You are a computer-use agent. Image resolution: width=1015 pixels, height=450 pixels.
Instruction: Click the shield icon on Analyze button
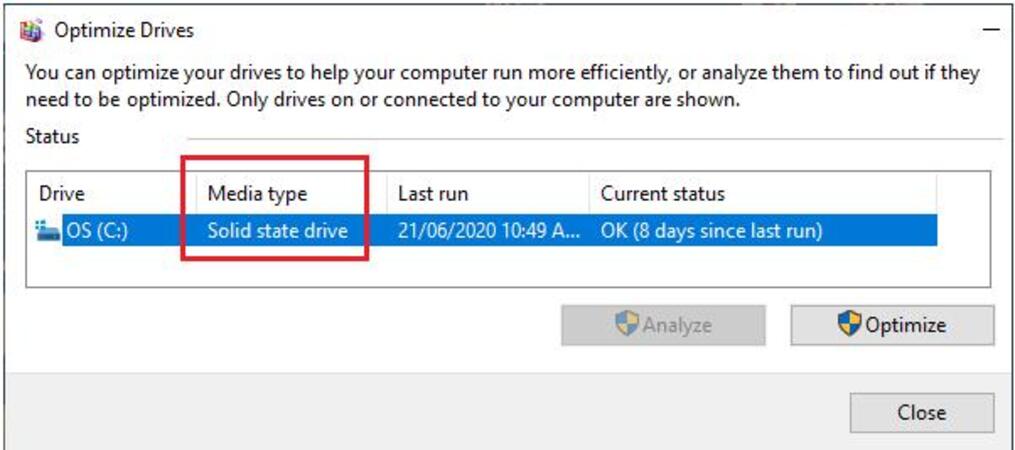(627, 324)
